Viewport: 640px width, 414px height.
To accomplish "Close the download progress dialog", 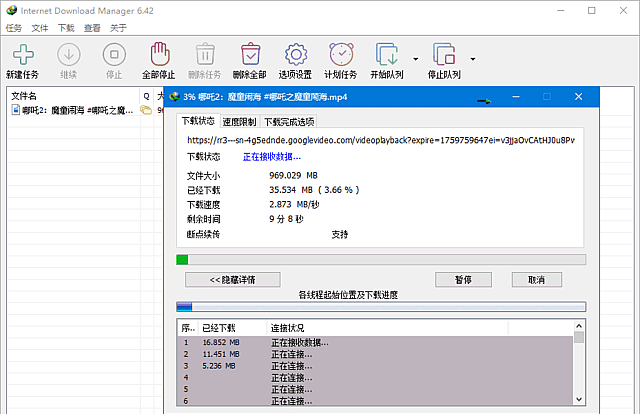I will coord(578,97).
